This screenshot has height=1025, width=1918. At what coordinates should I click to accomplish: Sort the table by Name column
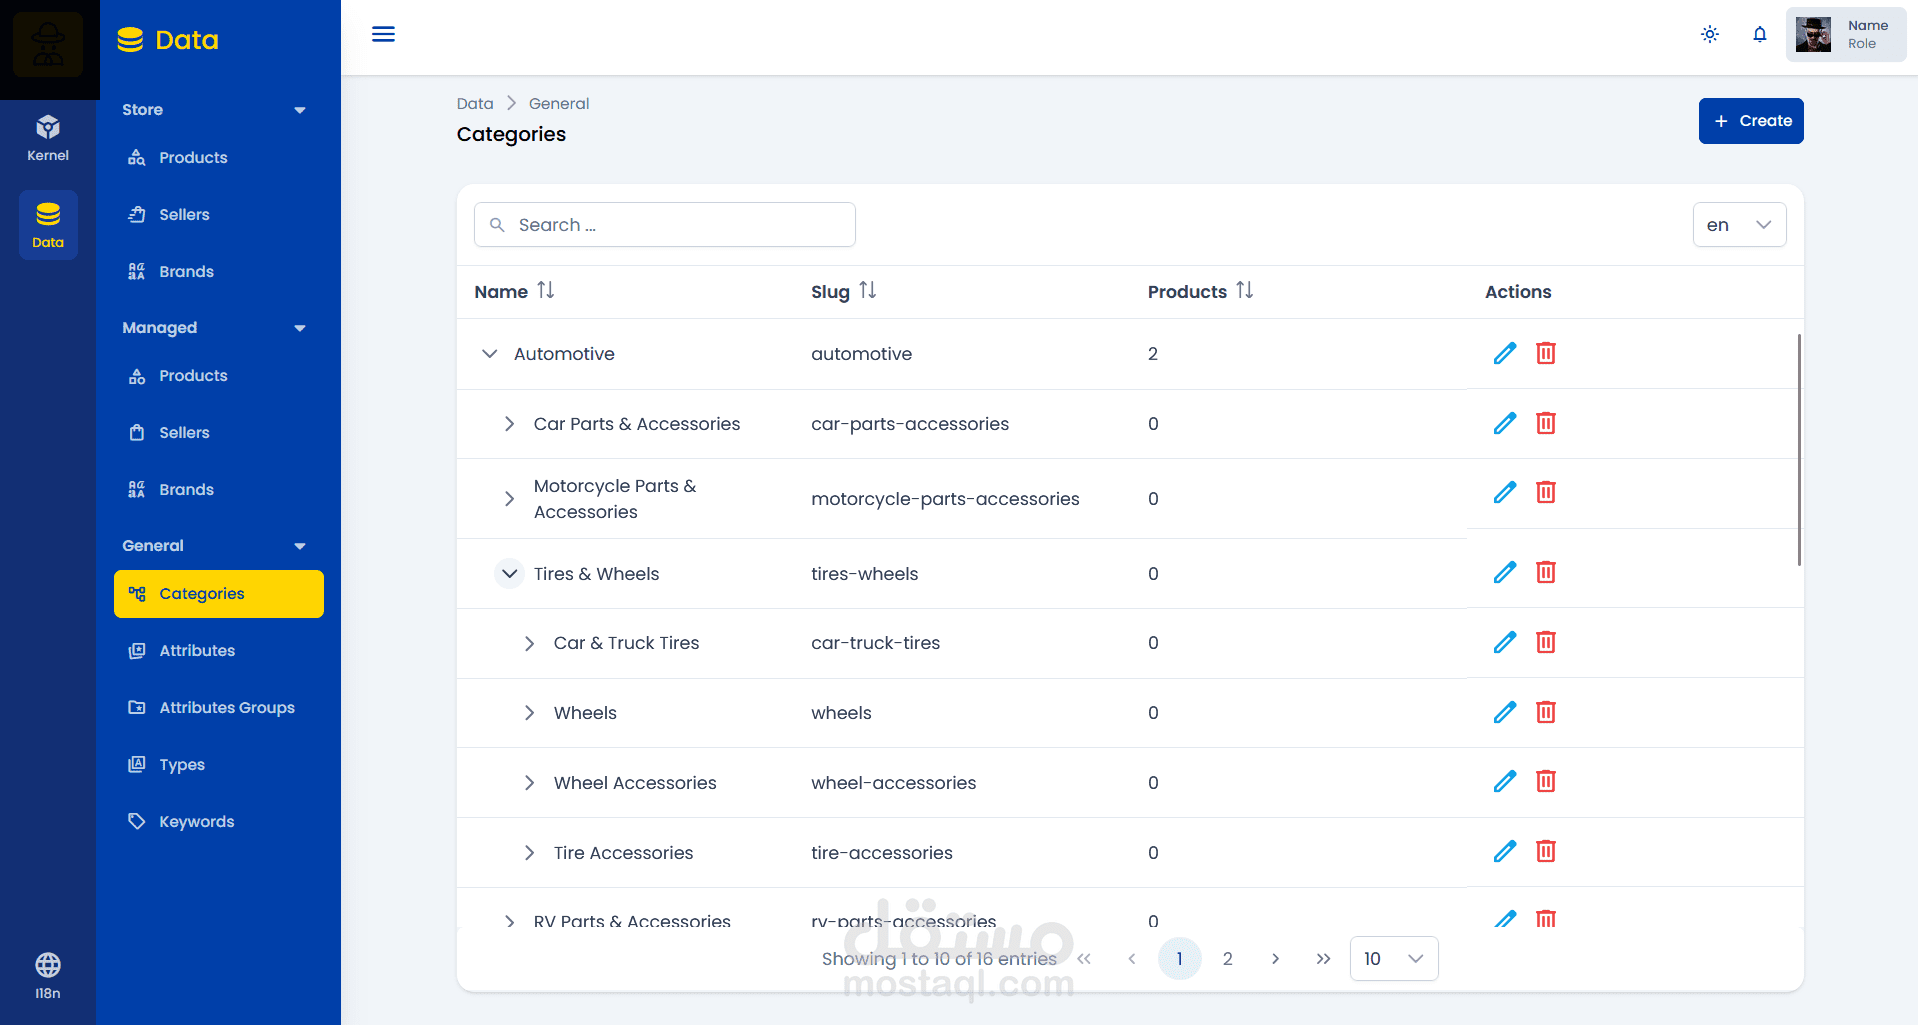tap(545, 291)
